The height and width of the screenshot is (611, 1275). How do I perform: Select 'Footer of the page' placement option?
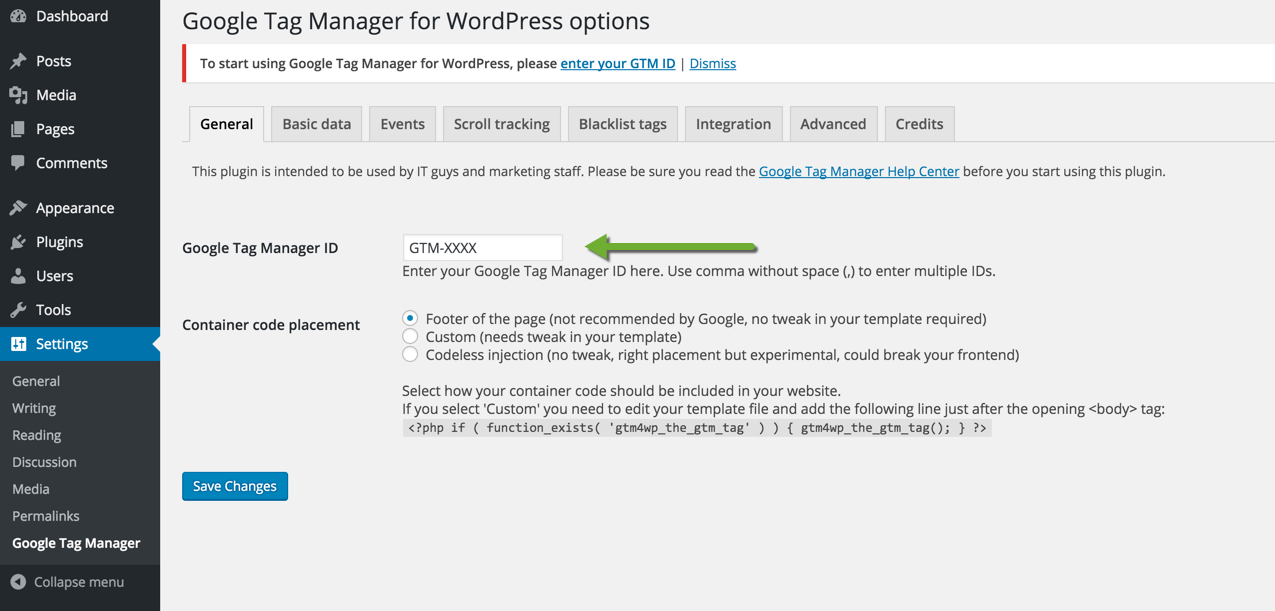[410, 319]
